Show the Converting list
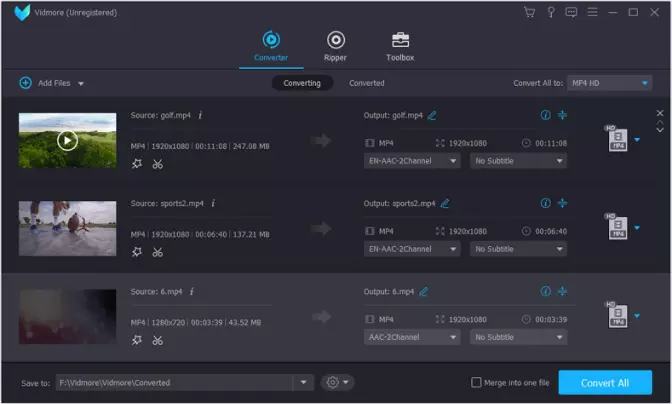Image resolution: width=672 pixels, height=404 pixels. coord(302,83)
